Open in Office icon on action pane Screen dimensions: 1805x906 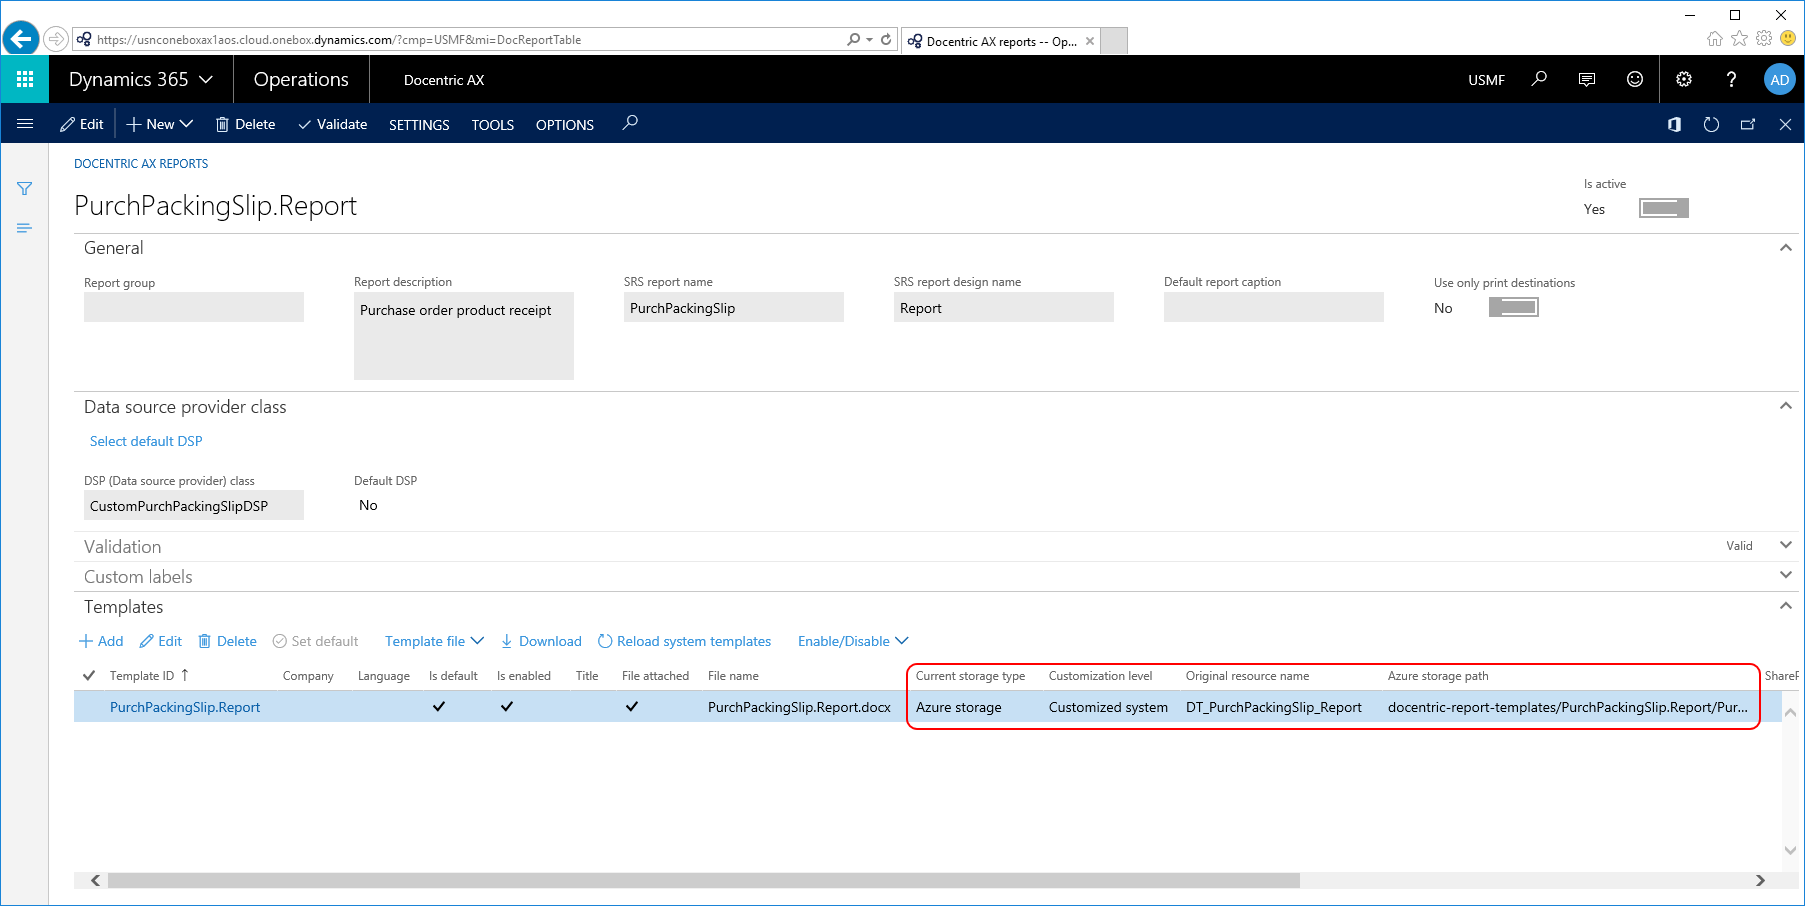(1674, 124)
